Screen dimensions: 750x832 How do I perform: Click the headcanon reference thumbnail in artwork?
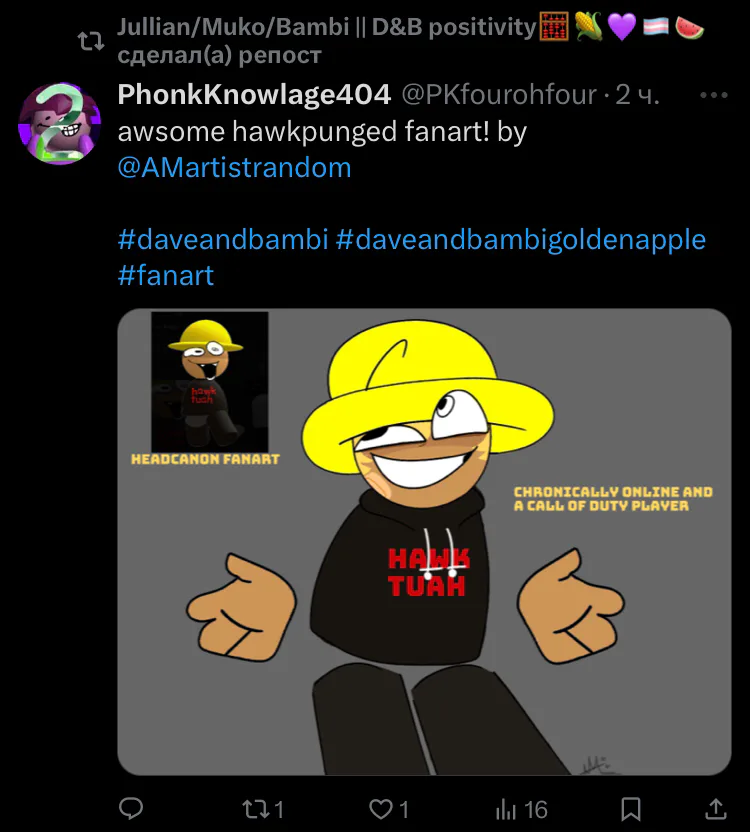pos(210,382)
